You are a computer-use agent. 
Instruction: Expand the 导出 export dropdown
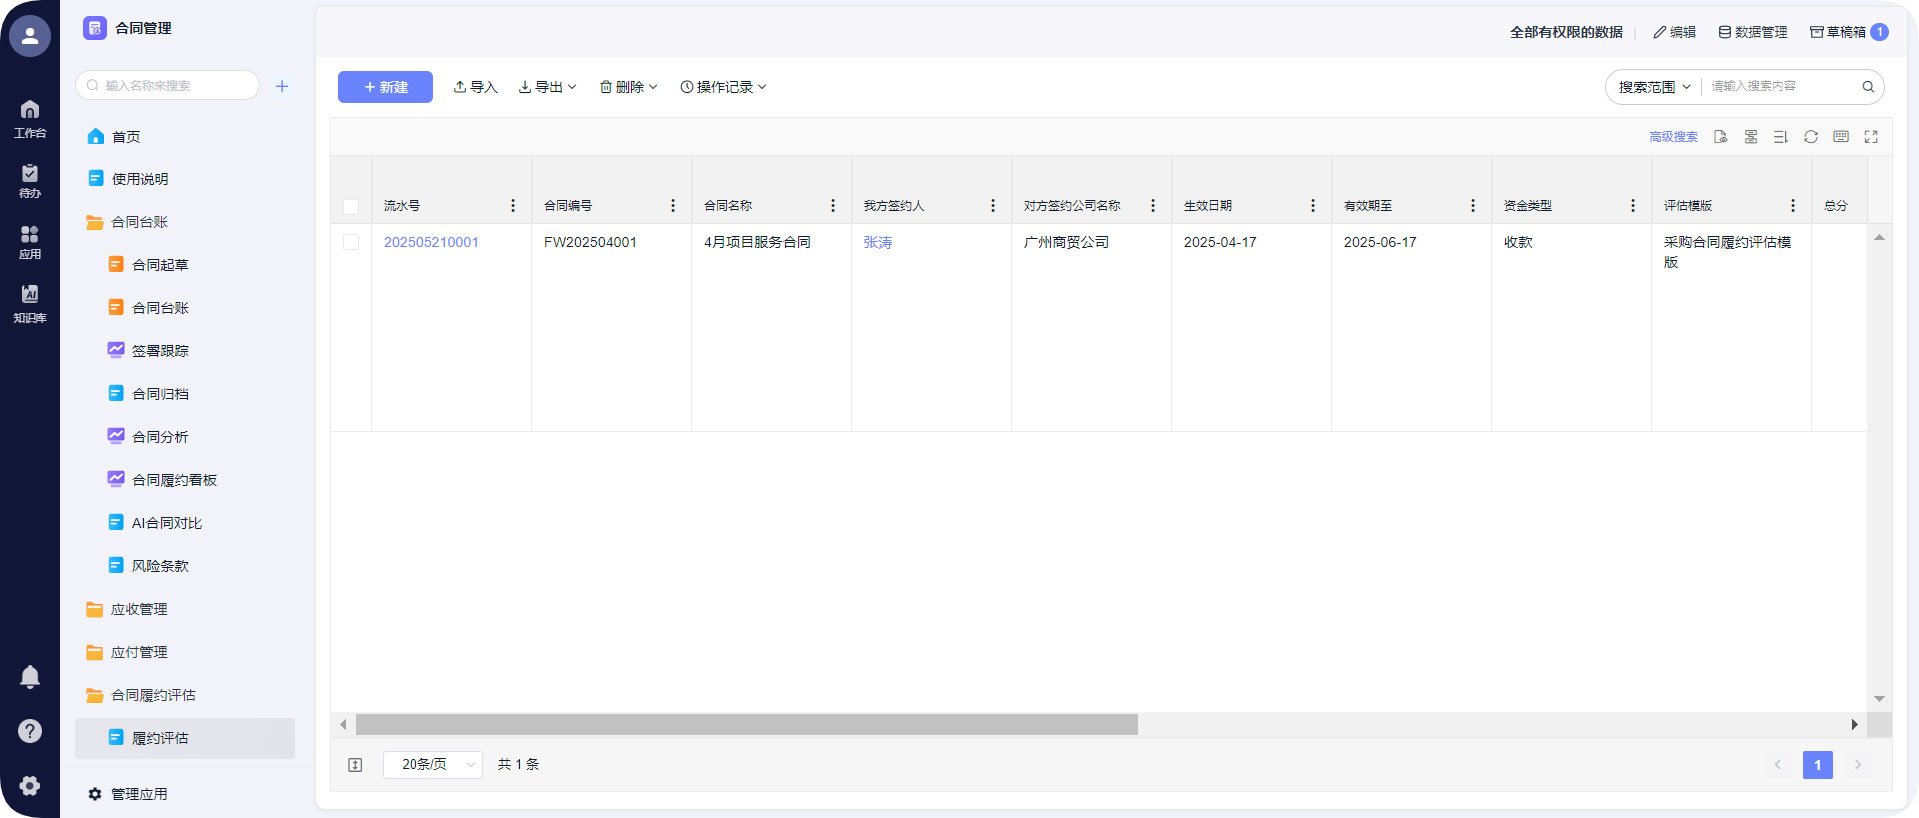pos(547,87)
